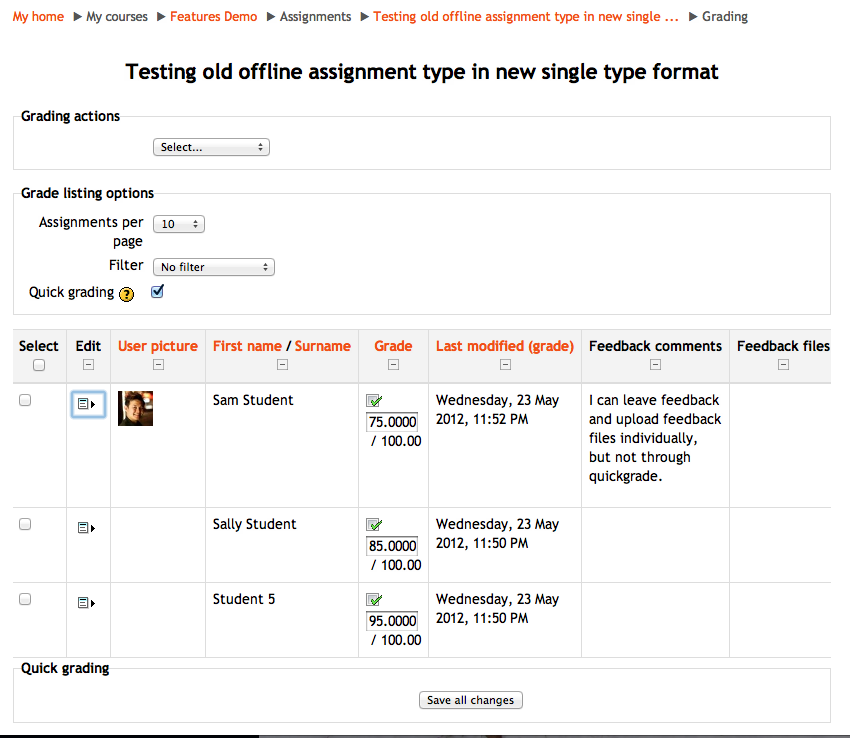
Task: Collapse the Feedback comments column
Action: [x=655, y=364]
